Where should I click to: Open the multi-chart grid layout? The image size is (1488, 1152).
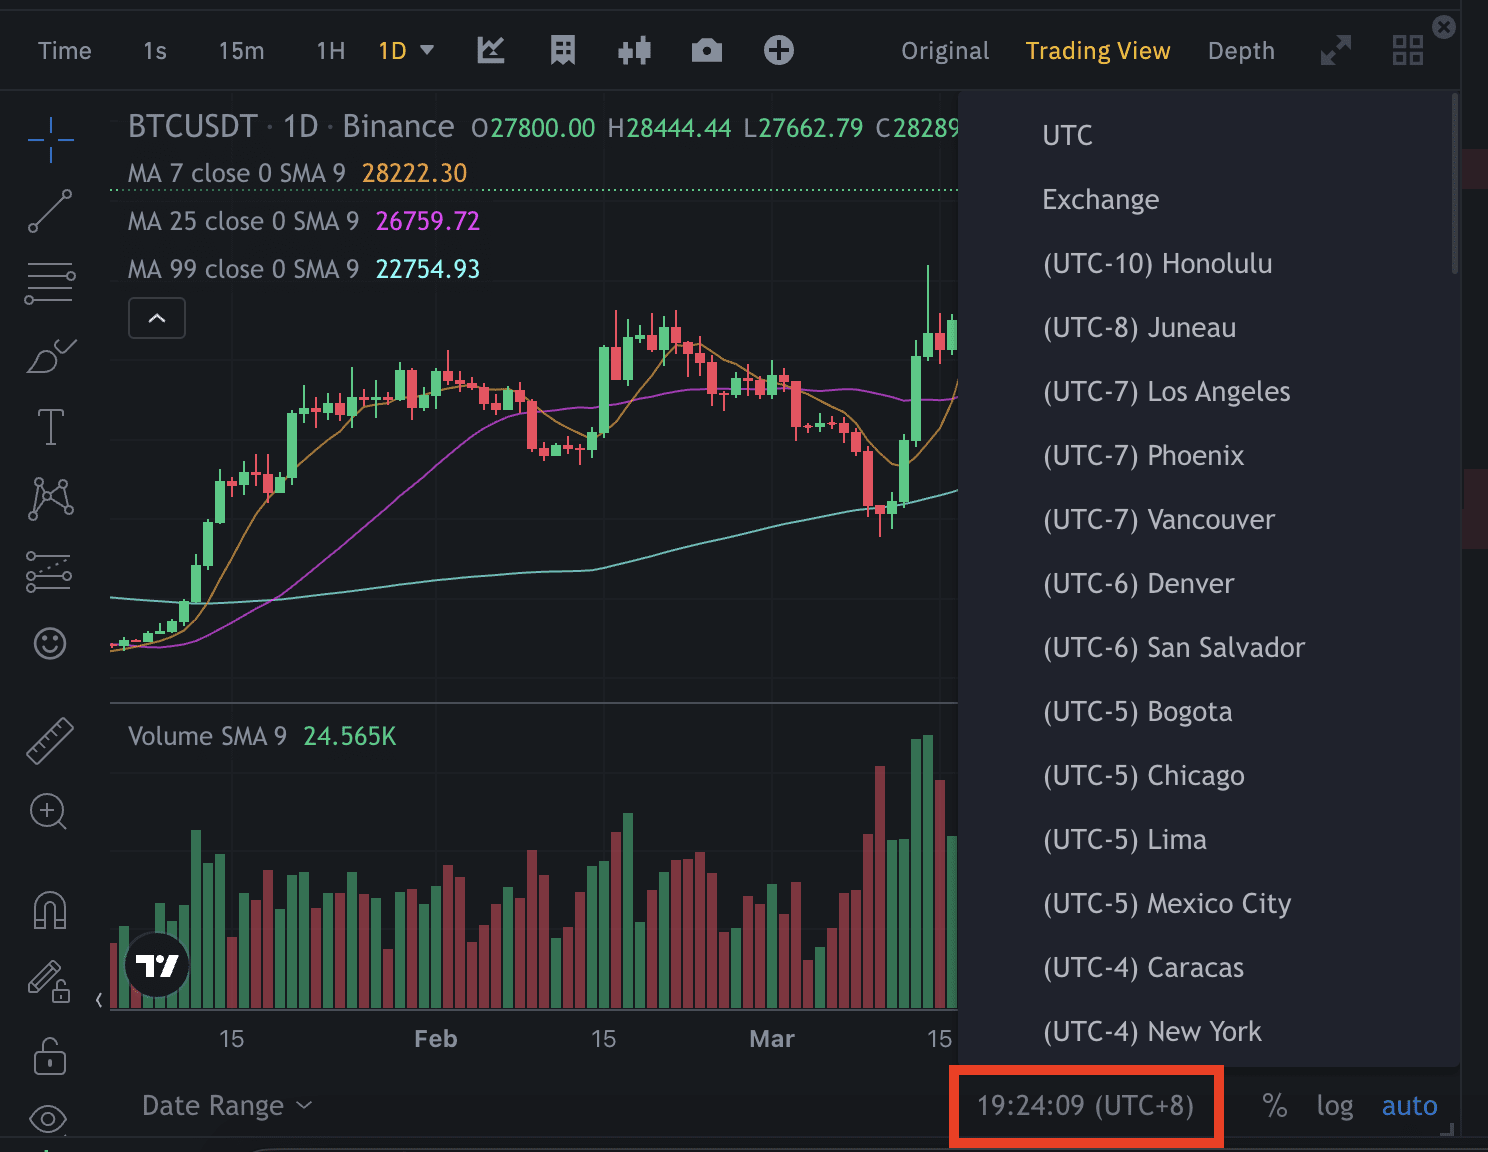tap(1408, 50)
